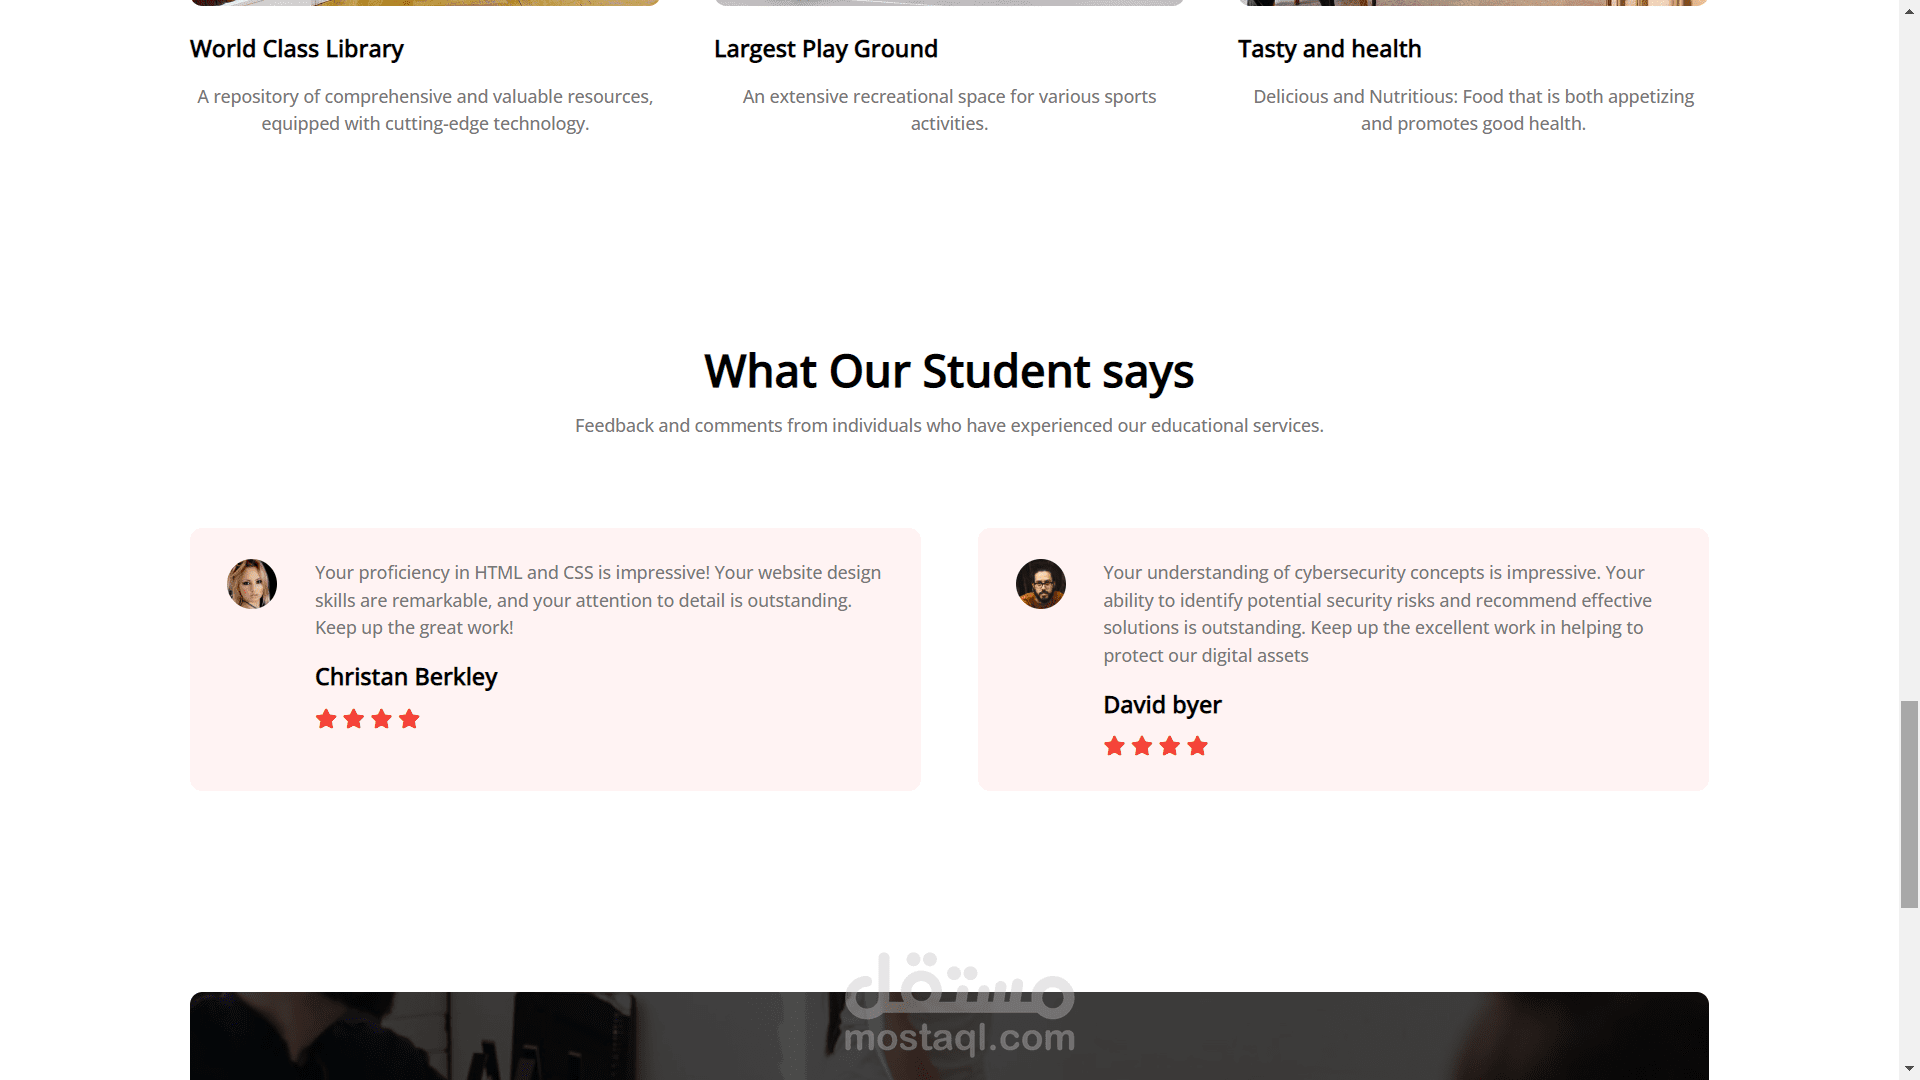The width and height of the screenshot is (1920, 1080).
Task: Click the World Class Library heading
Action: click(297, 49)
